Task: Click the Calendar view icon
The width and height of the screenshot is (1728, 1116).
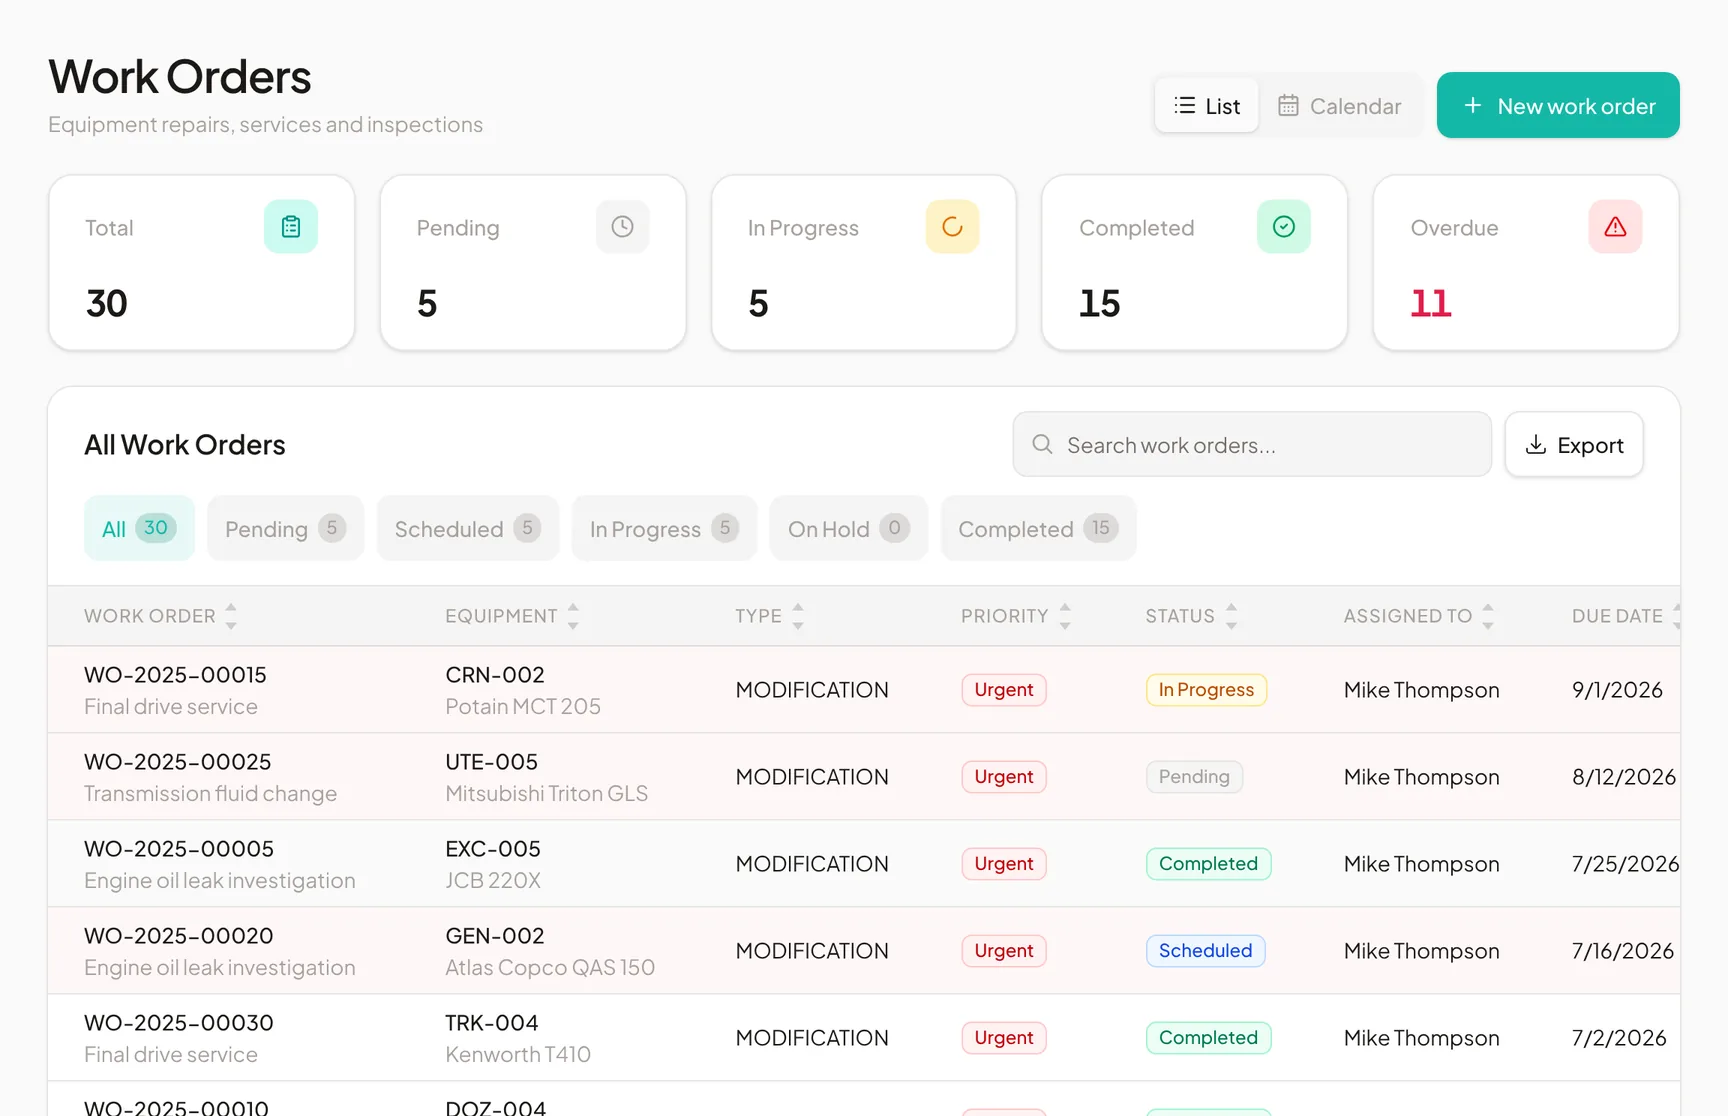Action: pyautogui.click(x=1288, y=105)
